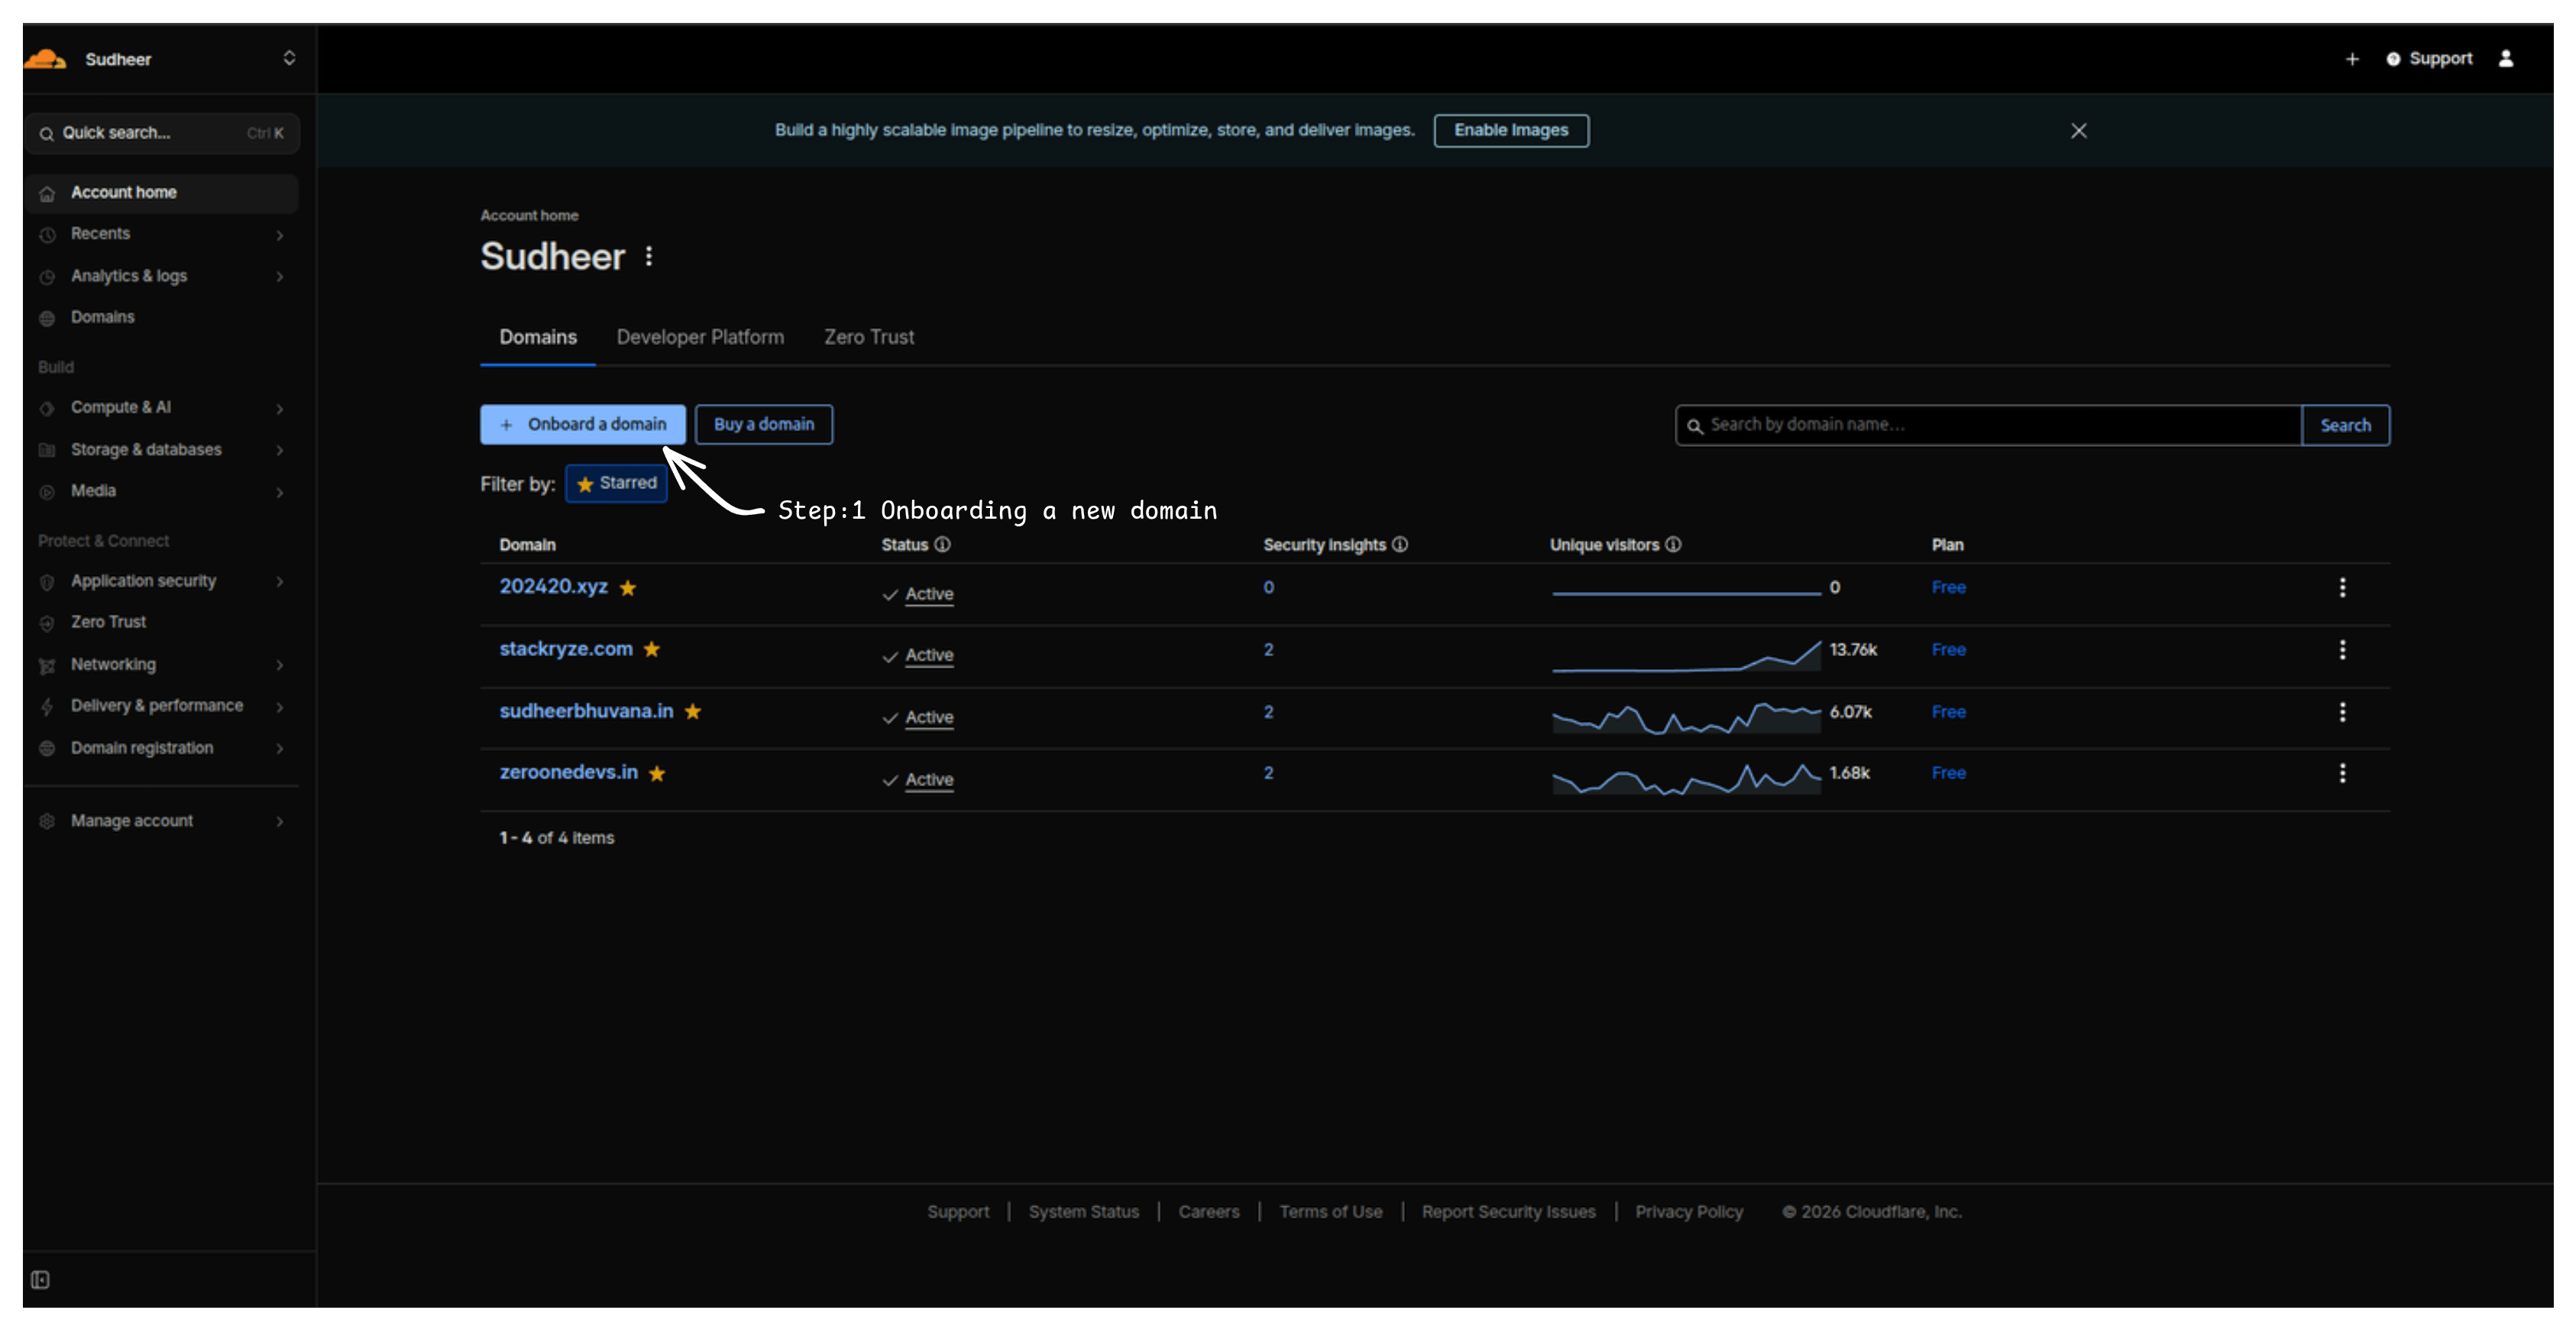Unstar the stackryze.com domain

point(652,651)
